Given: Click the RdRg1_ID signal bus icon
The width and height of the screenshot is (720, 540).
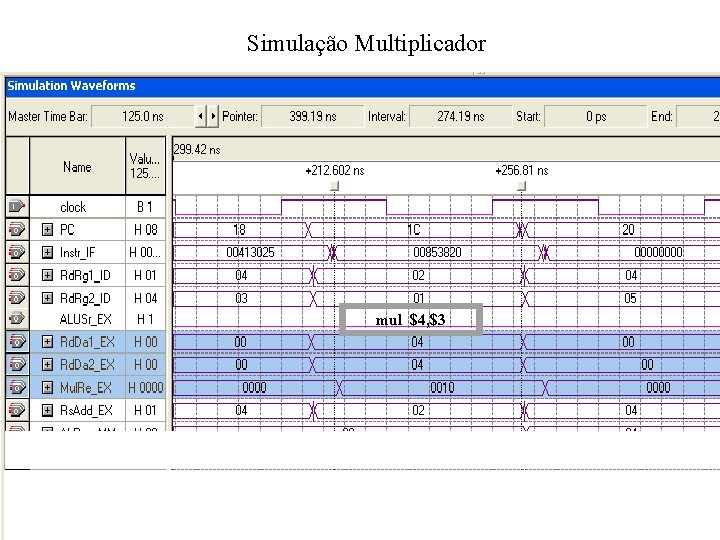Looking at the screenshot, I should 17,275.
